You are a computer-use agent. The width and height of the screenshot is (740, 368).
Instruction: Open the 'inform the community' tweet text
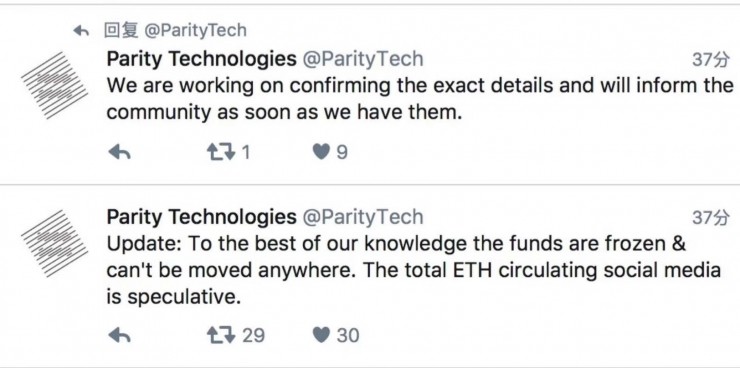point(420,99)
